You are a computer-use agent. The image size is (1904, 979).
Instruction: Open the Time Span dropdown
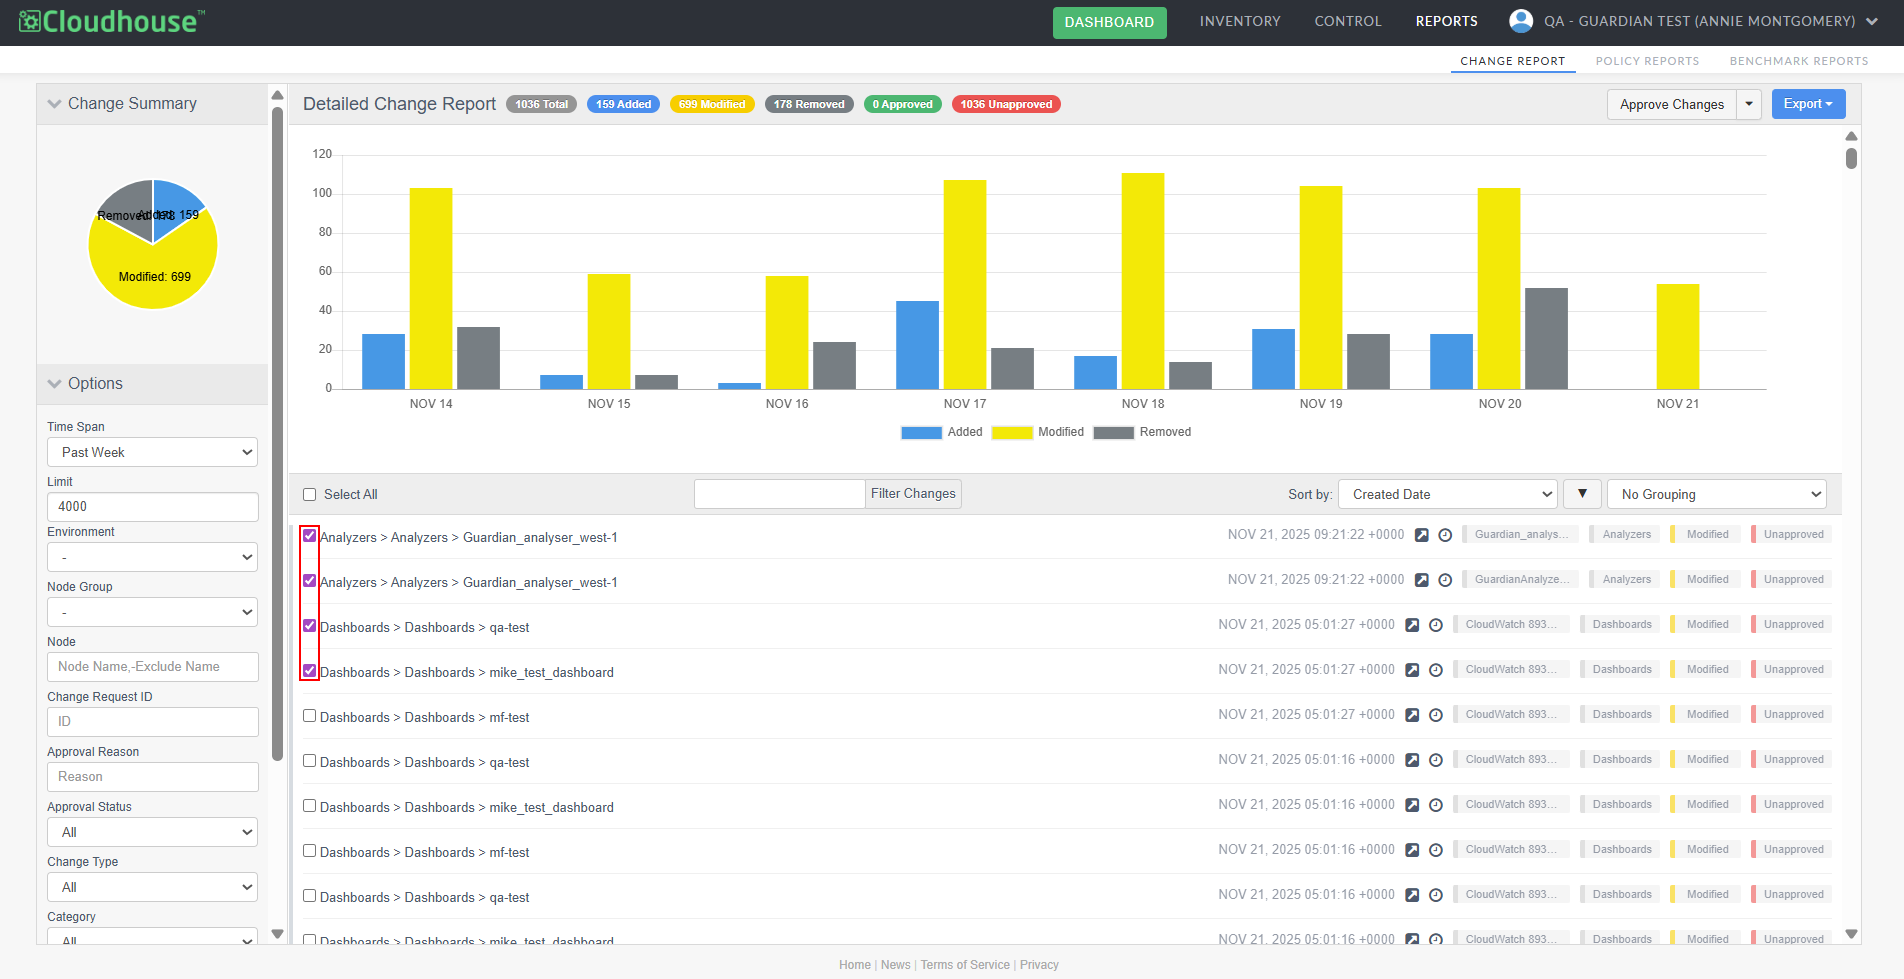(152, 452)
